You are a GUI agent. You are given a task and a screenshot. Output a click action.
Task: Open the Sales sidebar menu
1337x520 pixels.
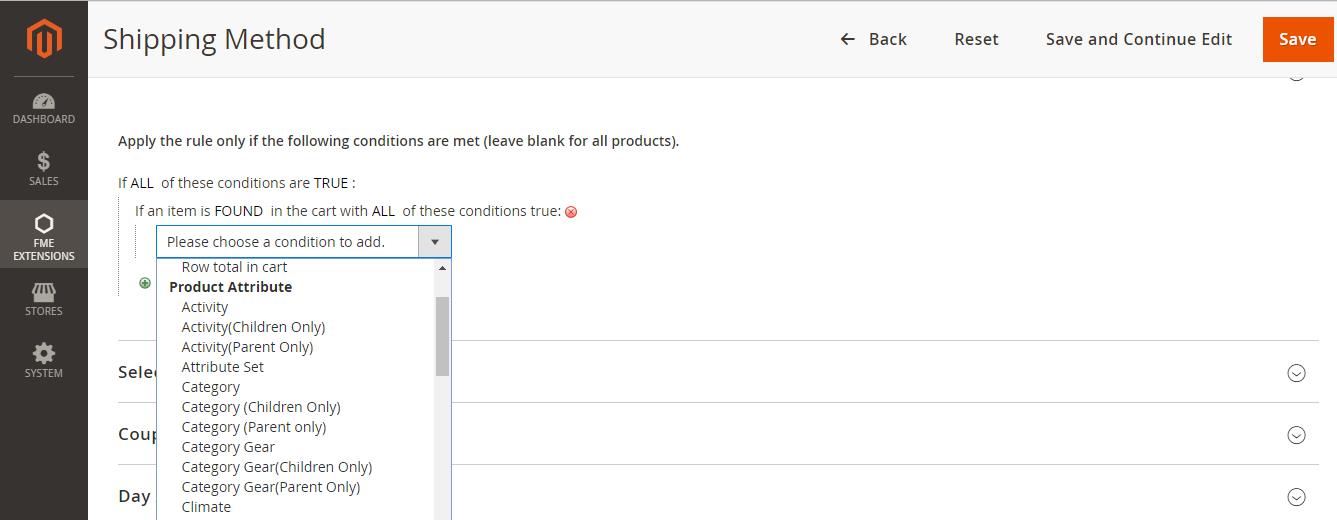(x=44, y=169)
